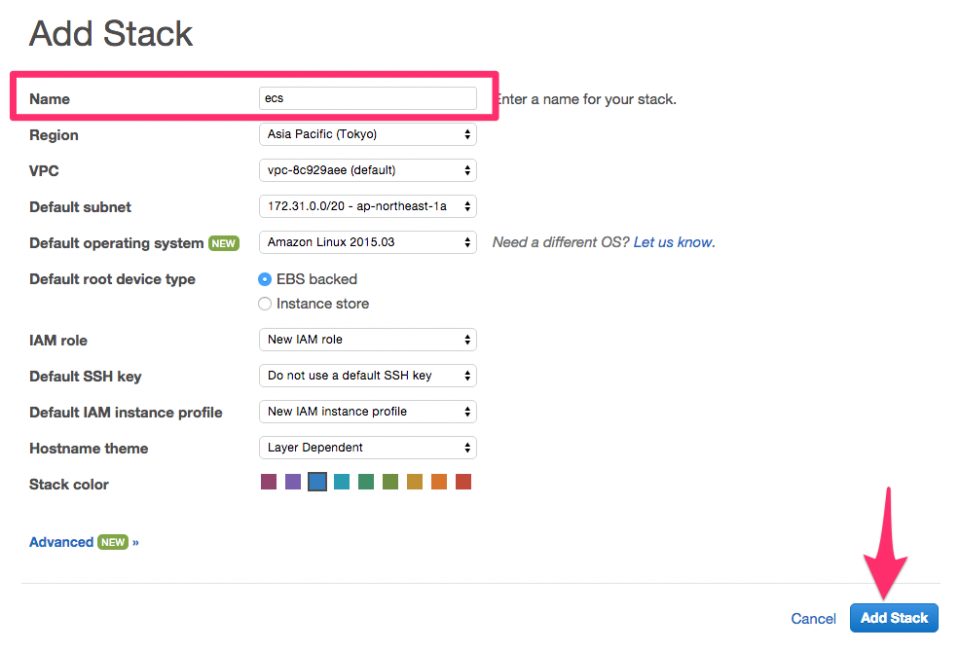Viewport: 960px width, 651px height.
Task: Open the VPC dropdown
Action: pyautogui.click(x=367, y=170)
